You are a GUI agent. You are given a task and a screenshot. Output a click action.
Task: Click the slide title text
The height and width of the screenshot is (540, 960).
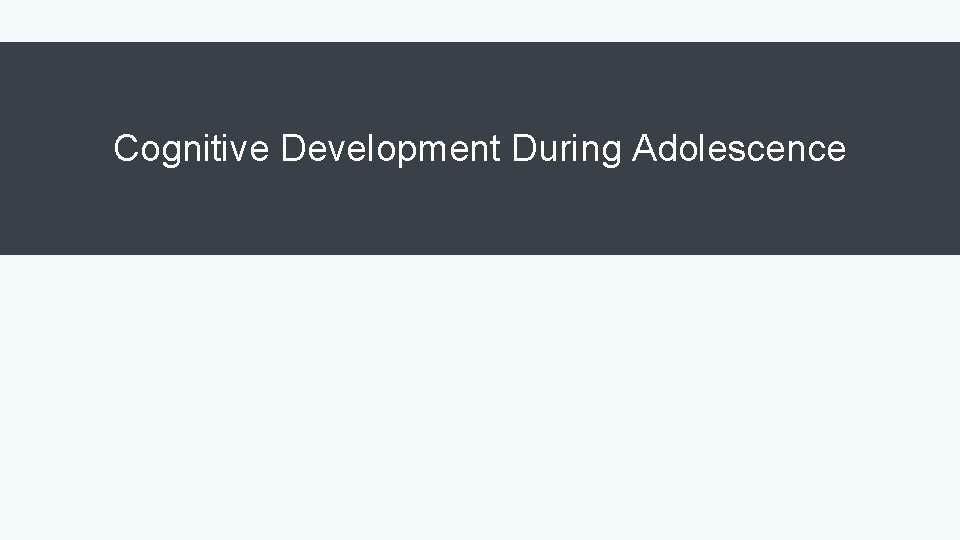pyautogui.click(x=479, y=149)
